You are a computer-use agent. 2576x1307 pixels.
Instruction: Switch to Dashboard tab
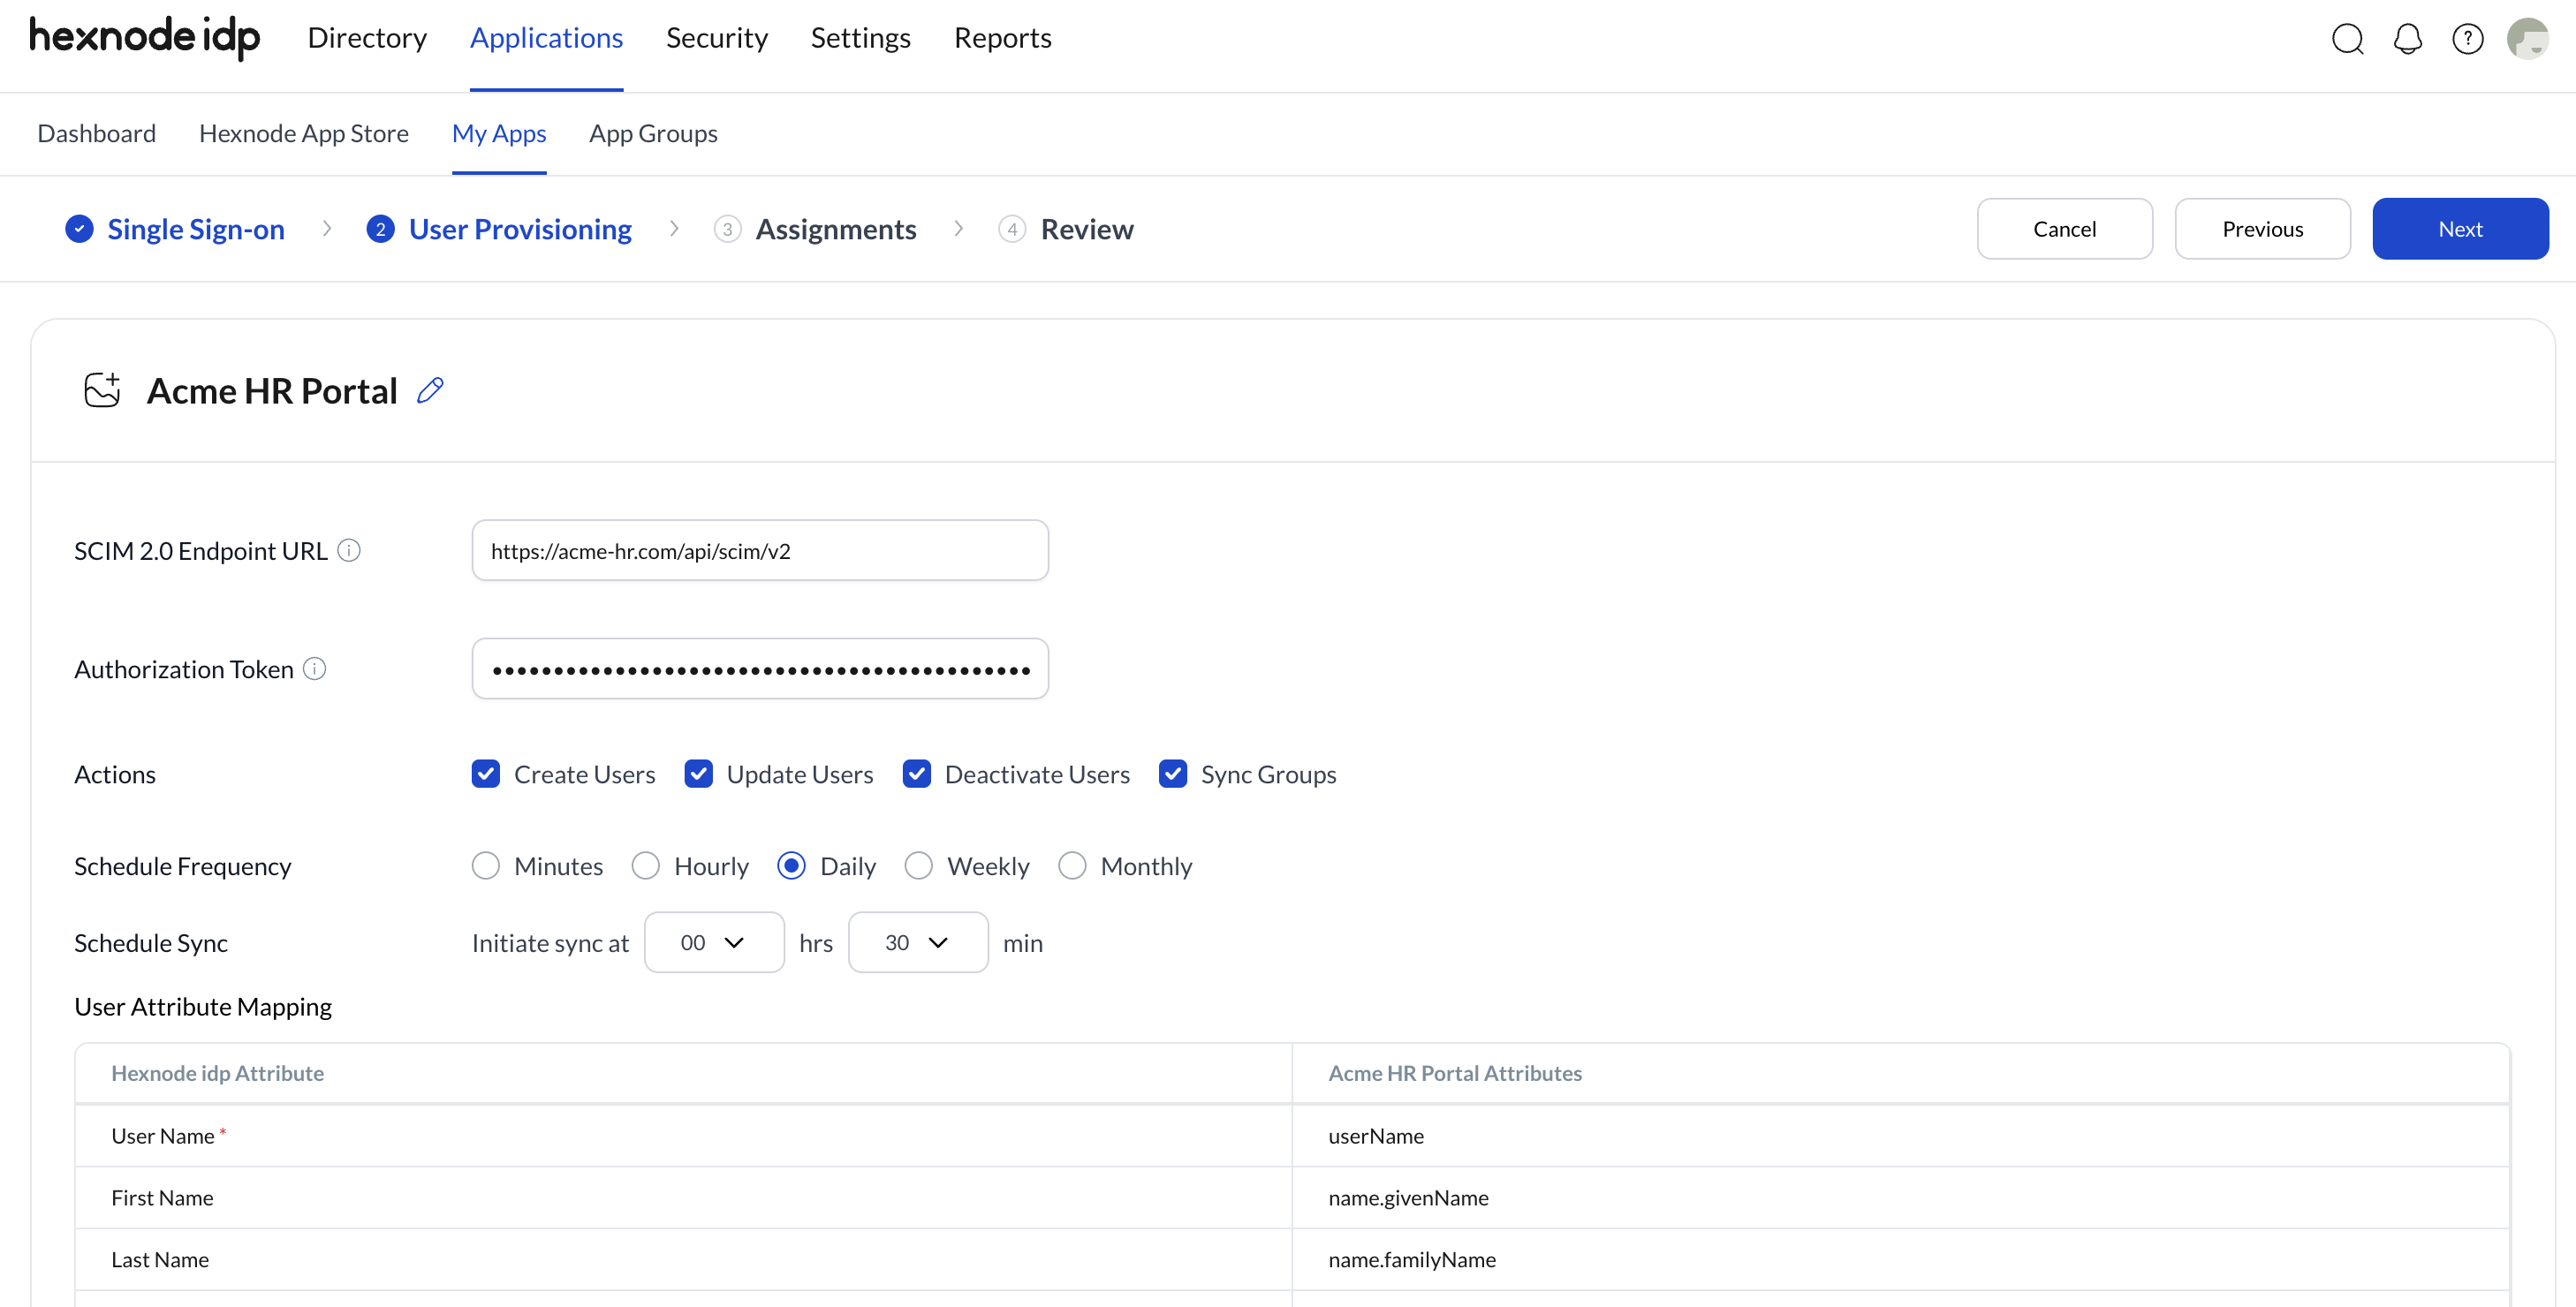[97, 133]
